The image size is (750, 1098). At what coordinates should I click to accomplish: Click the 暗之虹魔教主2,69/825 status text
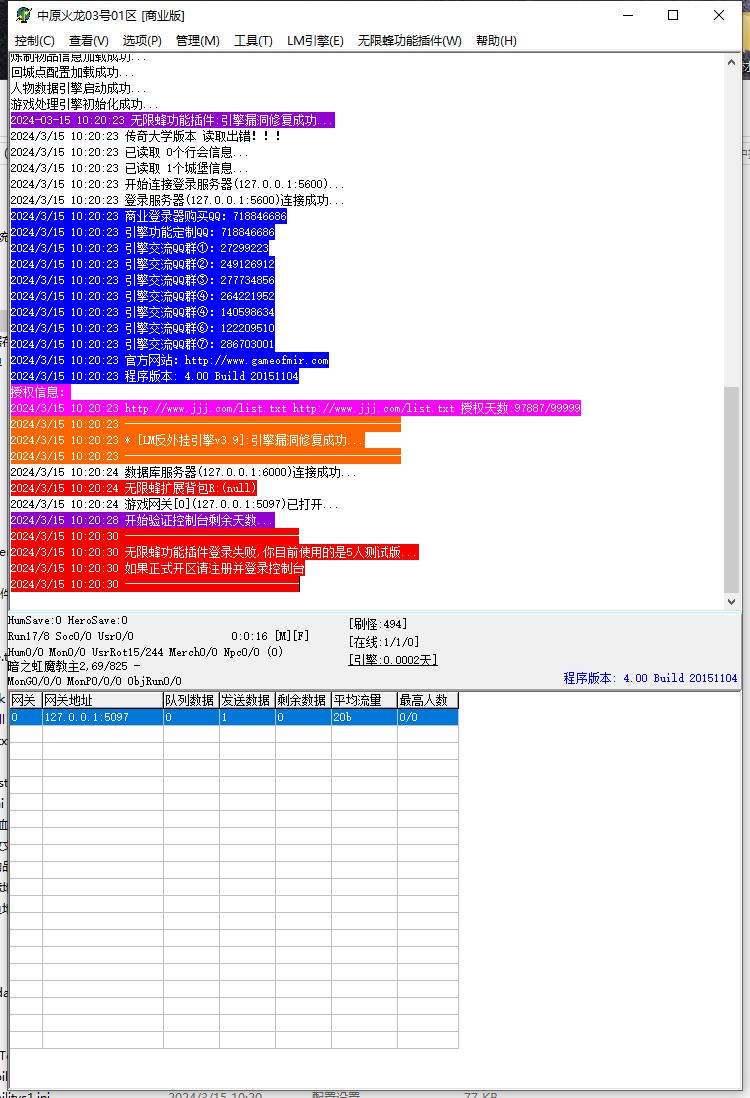[x=74, y=666]
